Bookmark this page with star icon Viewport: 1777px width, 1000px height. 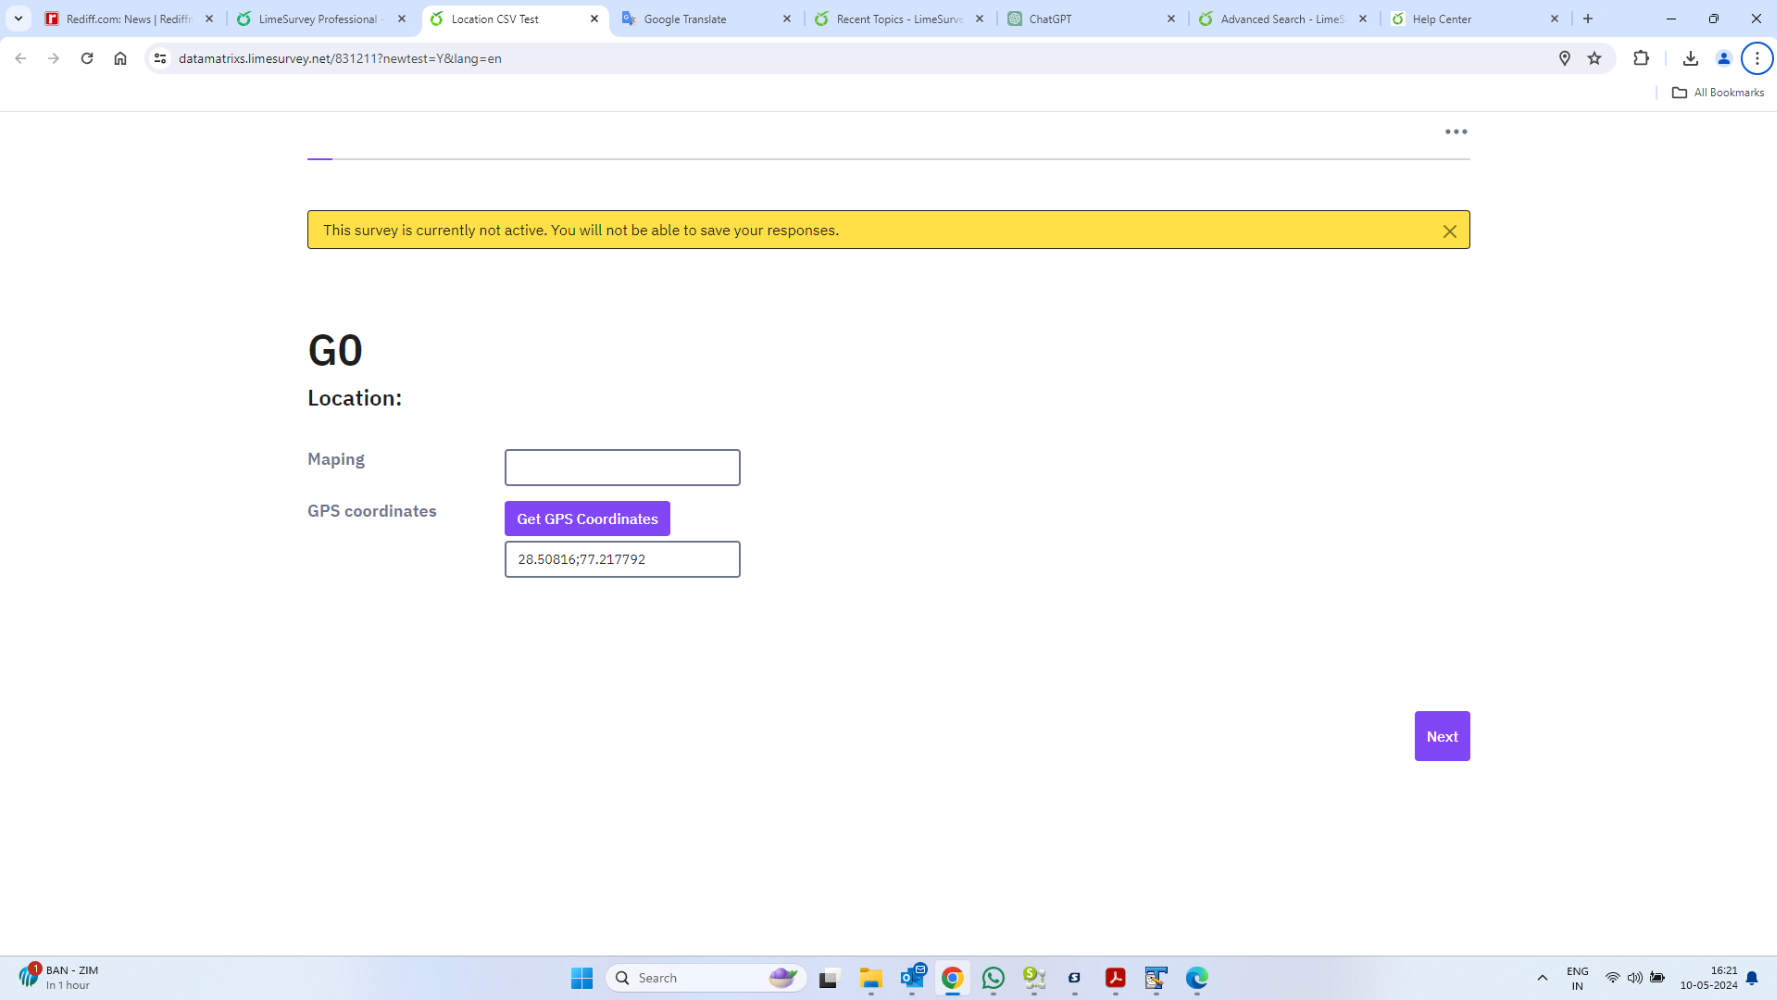(x=1594, y=58)
